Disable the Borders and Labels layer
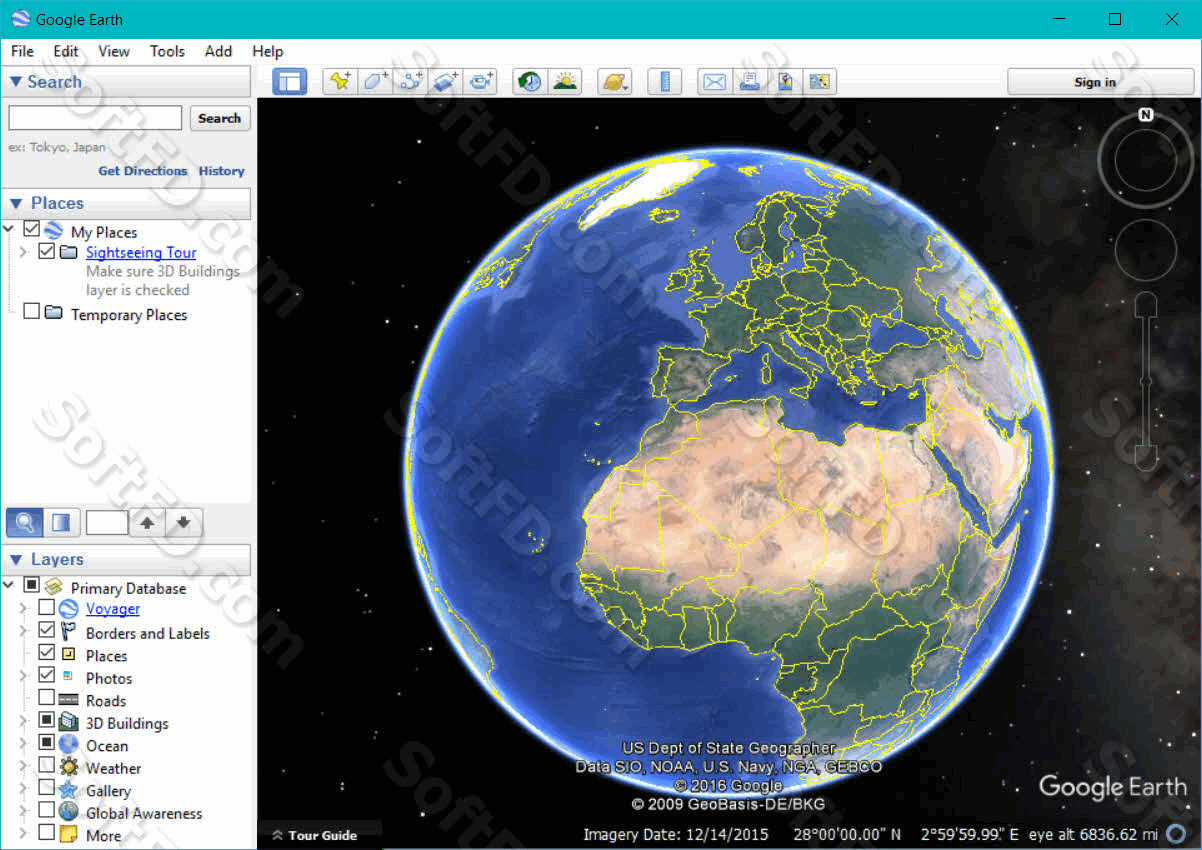Viewport: 1202px width, 850px height. tap(46, 630)
